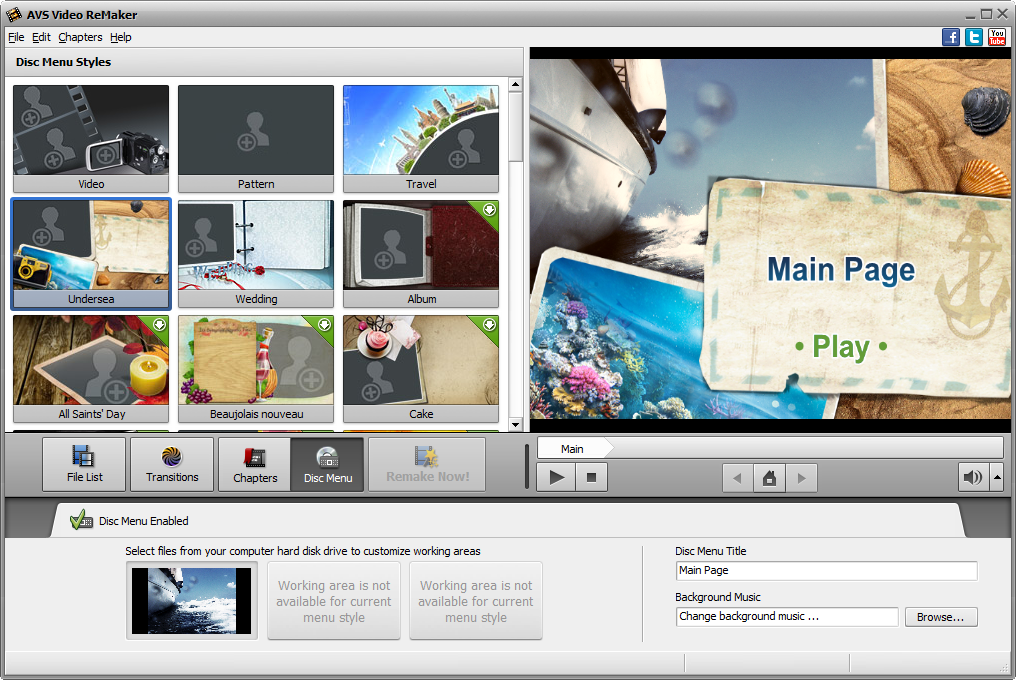1016x680 pixels.
Task: Open the File menu
Action: pyautogui.click(x=16, y=37)
